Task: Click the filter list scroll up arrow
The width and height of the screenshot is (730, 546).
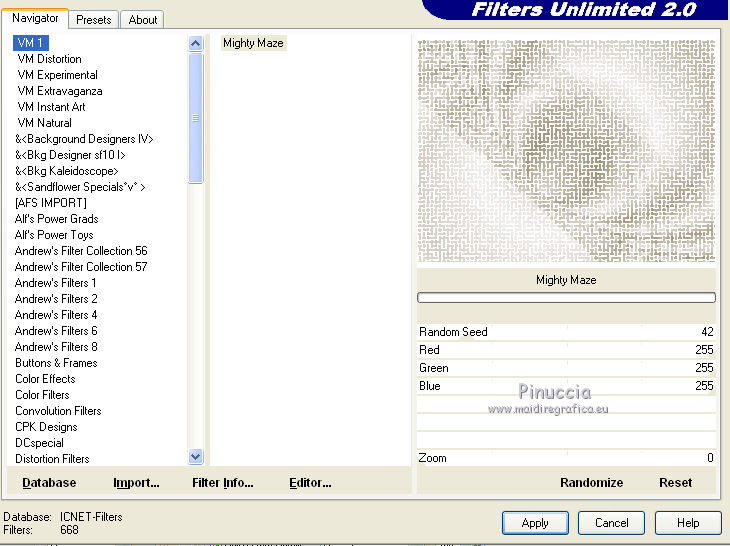Action: (196, 44)
